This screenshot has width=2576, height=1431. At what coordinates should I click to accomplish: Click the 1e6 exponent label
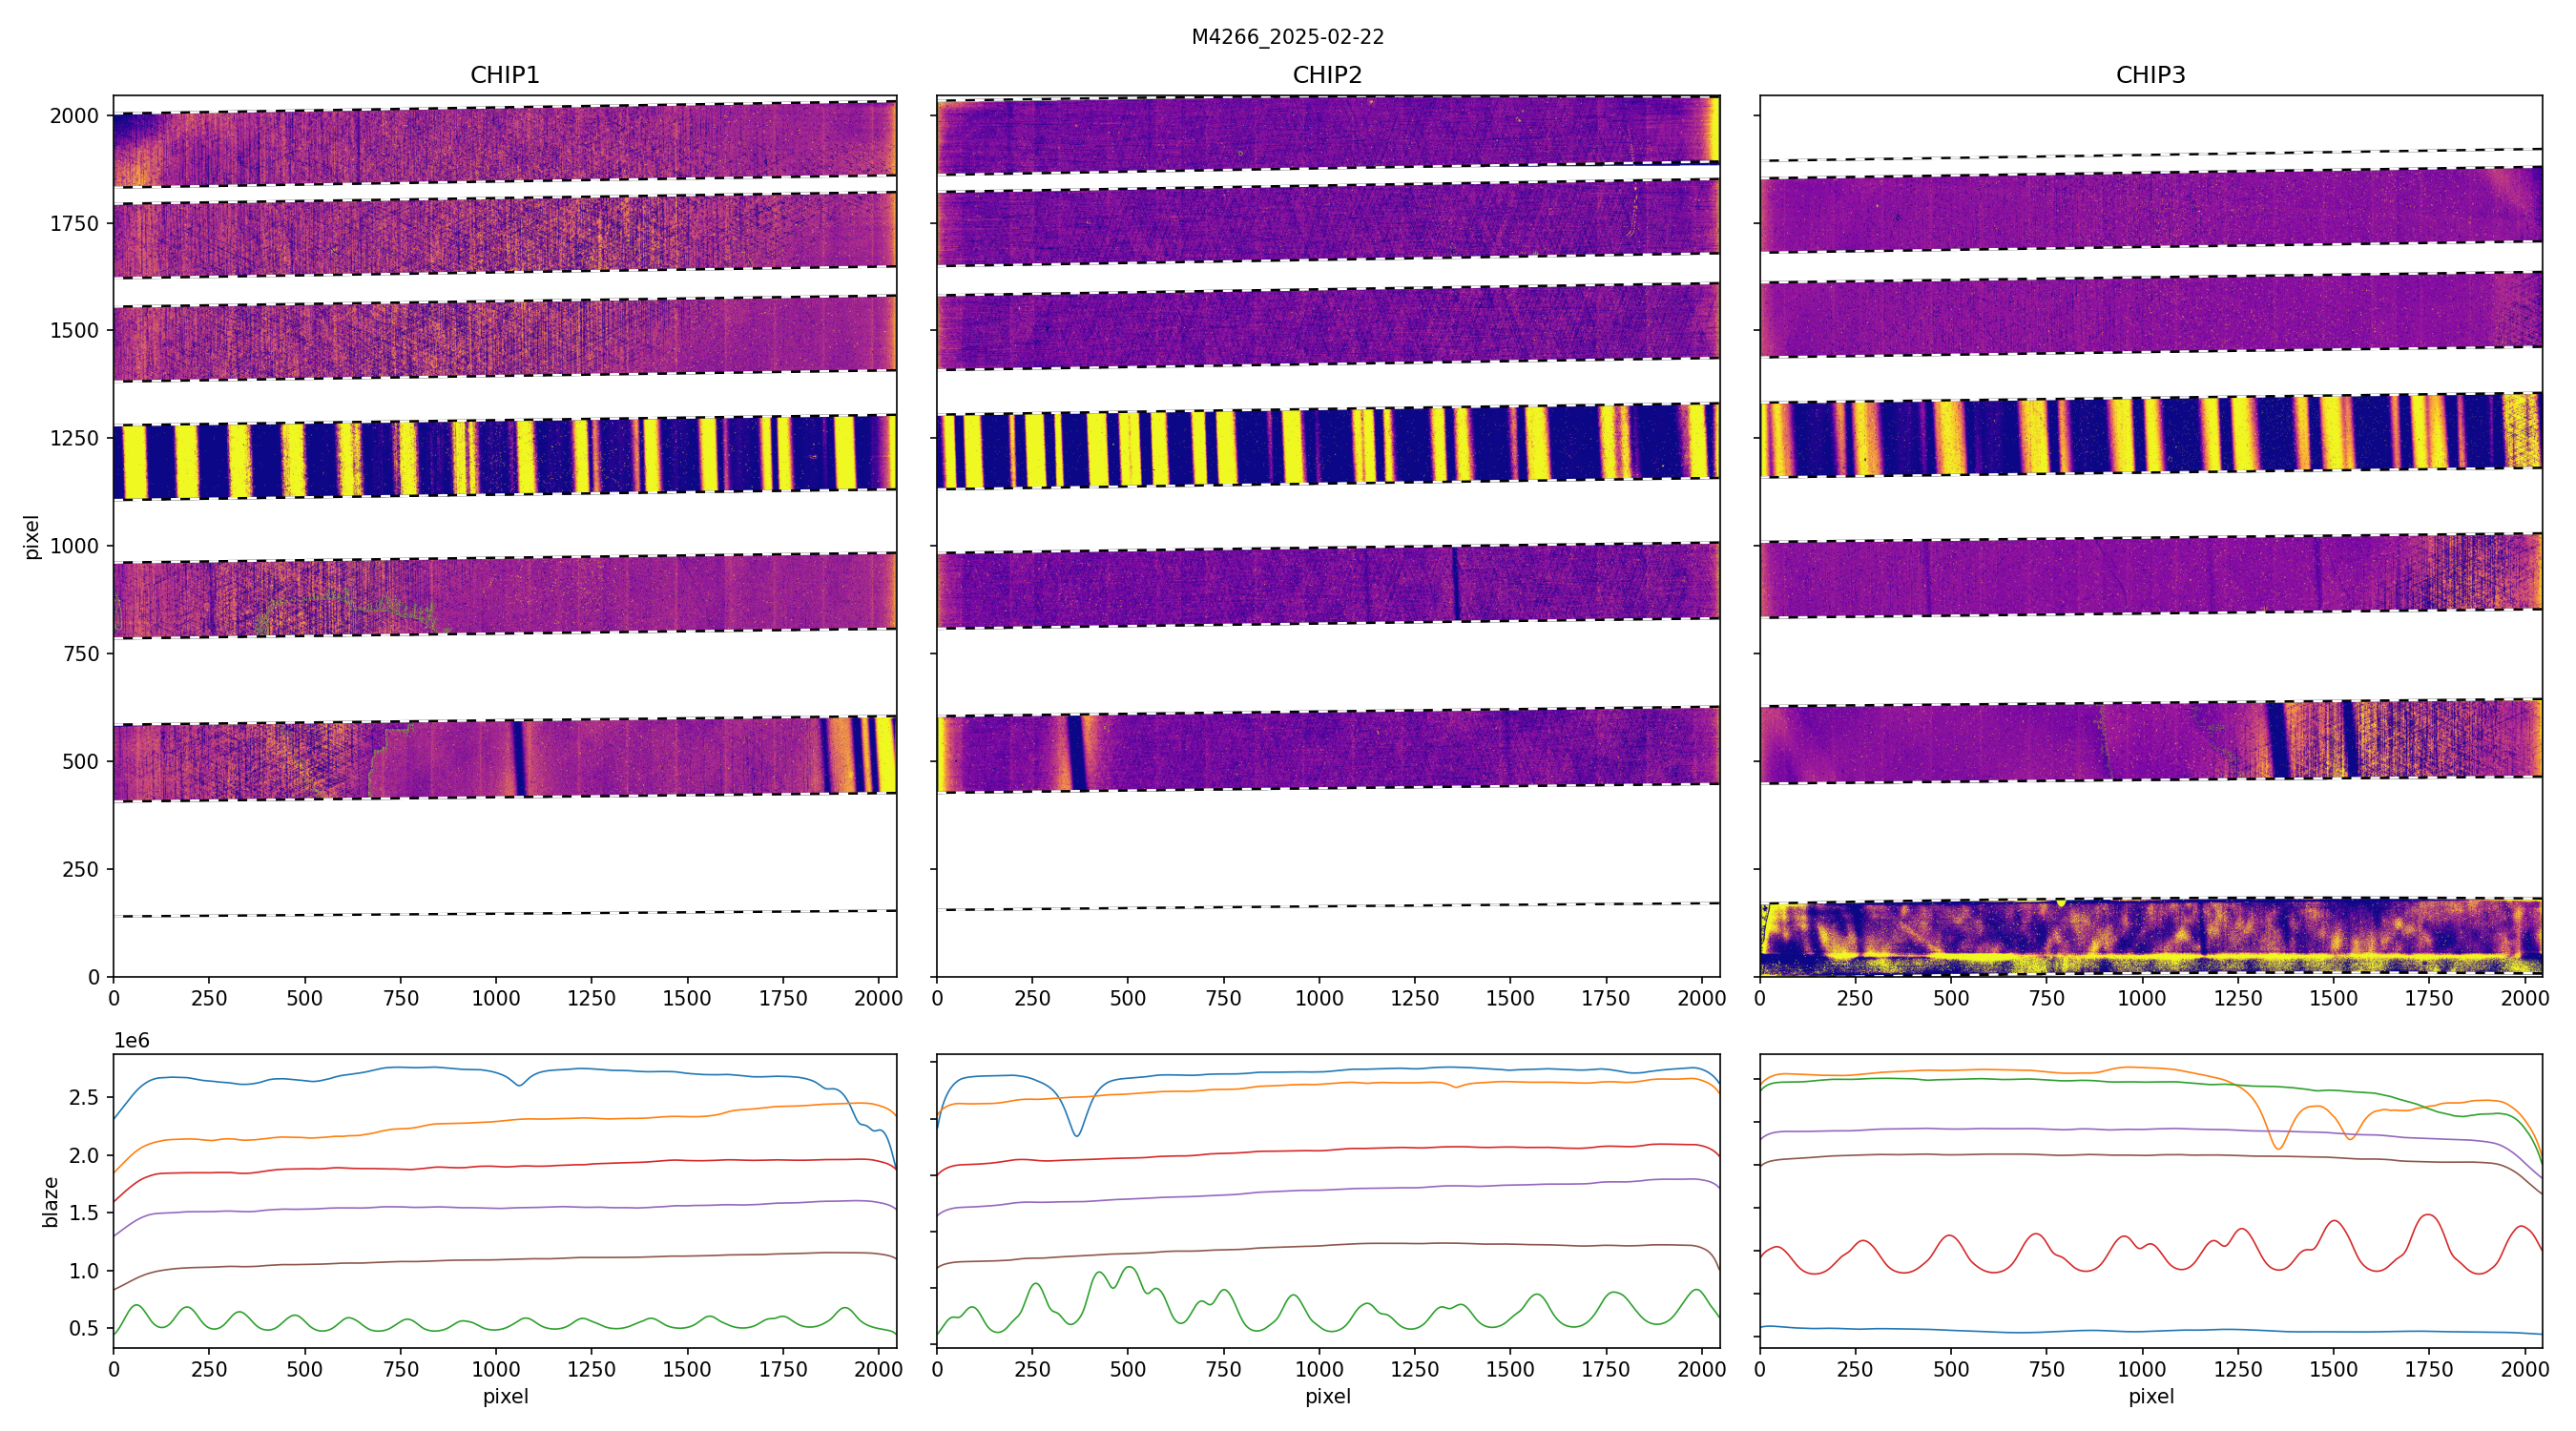coord(131,1041)
